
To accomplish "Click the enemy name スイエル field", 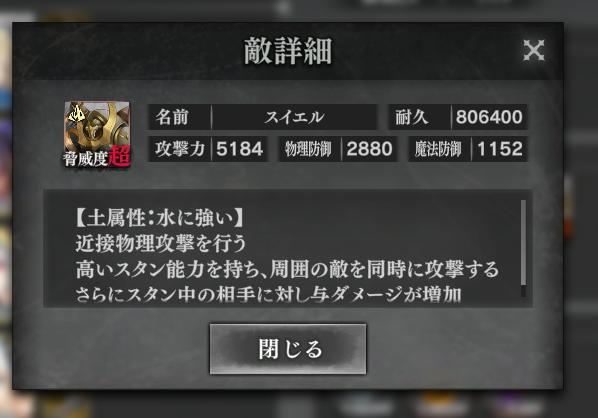I will [x=294, y=117].
